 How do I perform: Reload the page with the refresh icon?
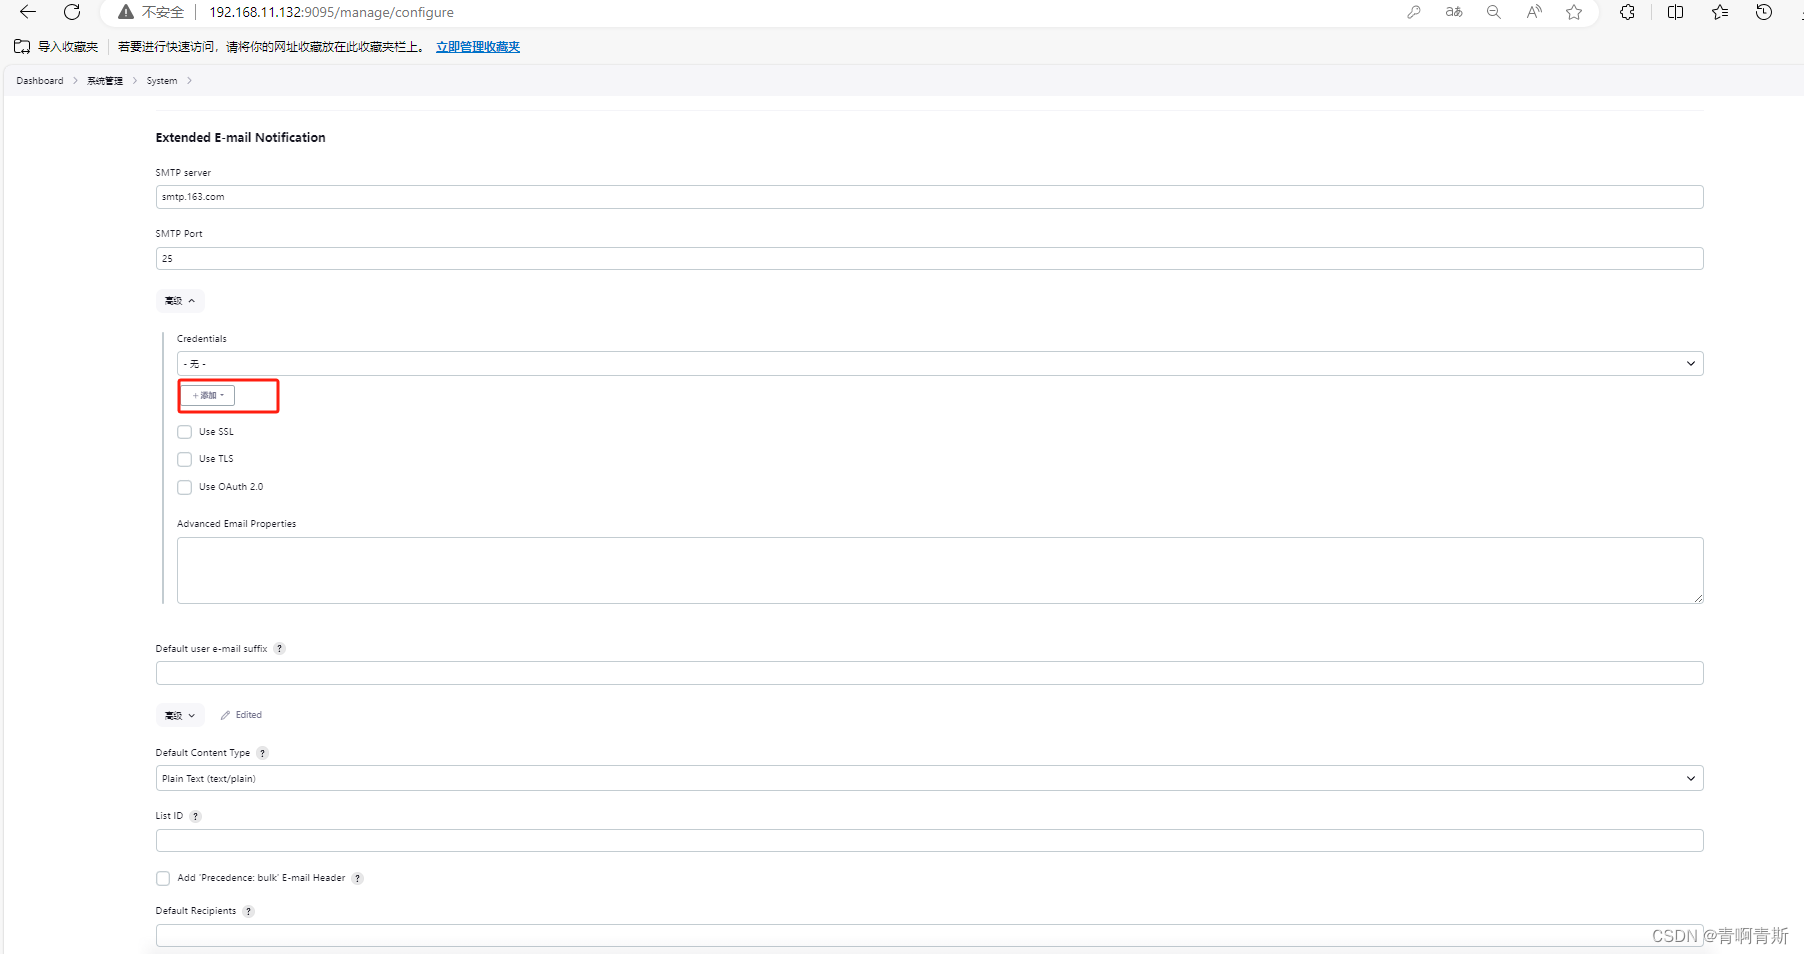point(72,12)
